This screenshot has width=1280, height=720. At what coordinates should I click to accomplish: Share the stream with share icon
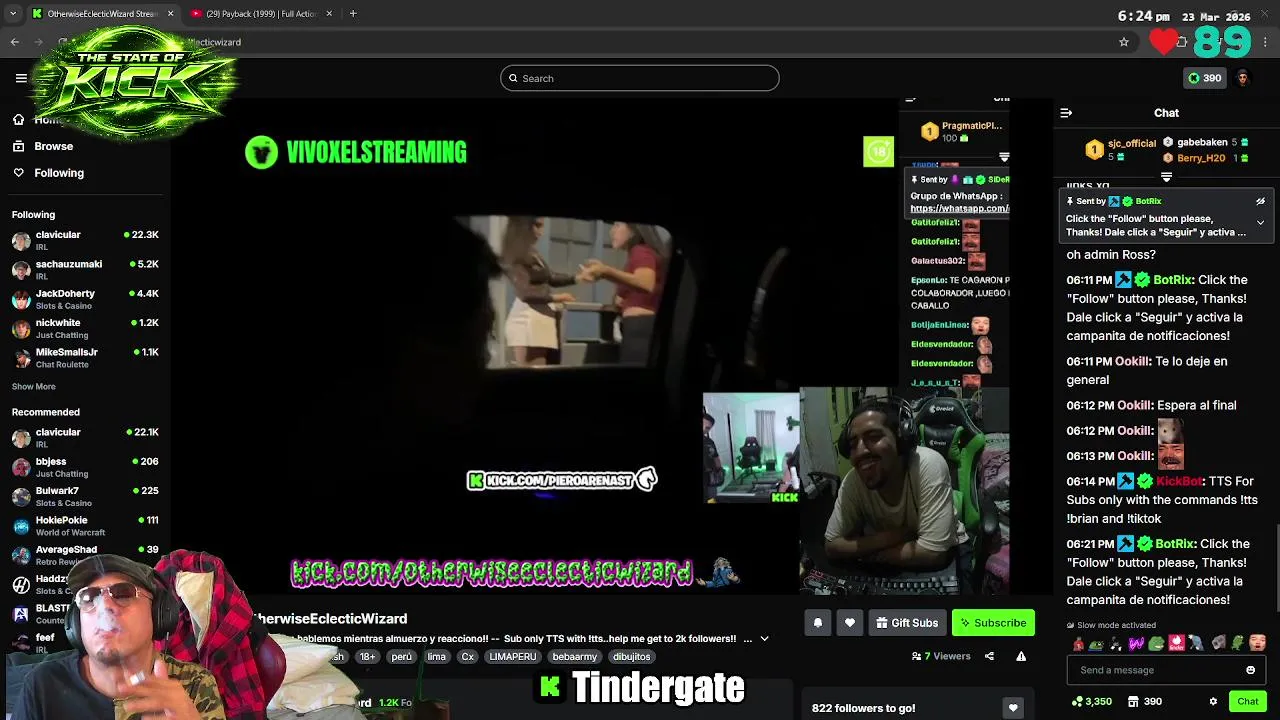click(989, 657)
